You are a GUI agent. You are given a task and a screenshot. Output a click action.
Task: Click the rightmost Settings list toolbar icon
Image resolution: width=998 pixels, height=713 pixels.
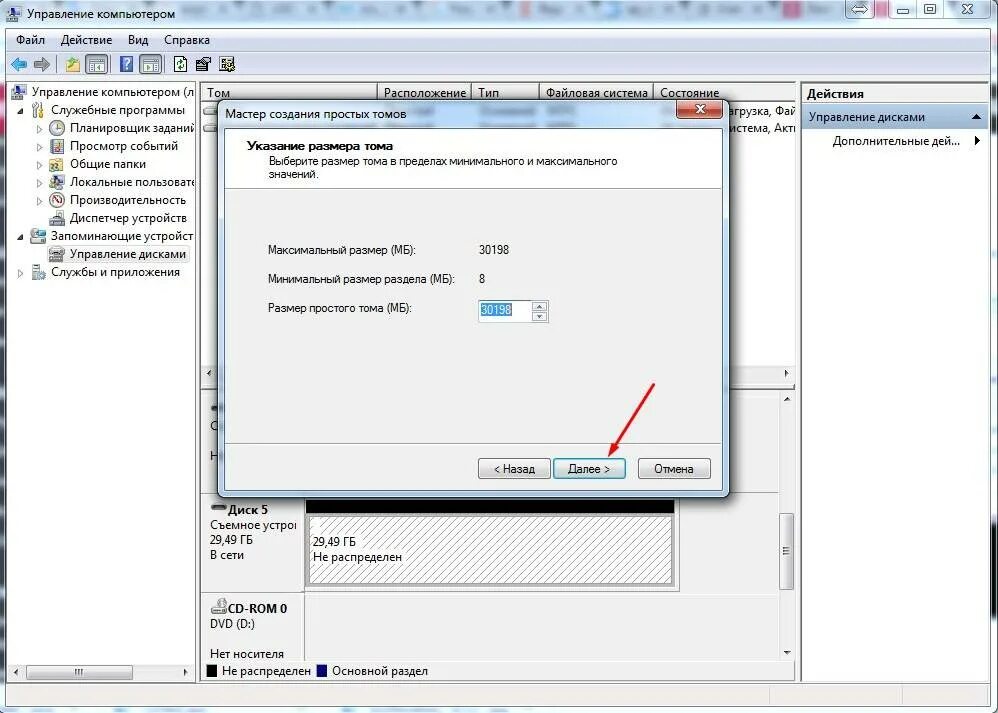(227, 64)
